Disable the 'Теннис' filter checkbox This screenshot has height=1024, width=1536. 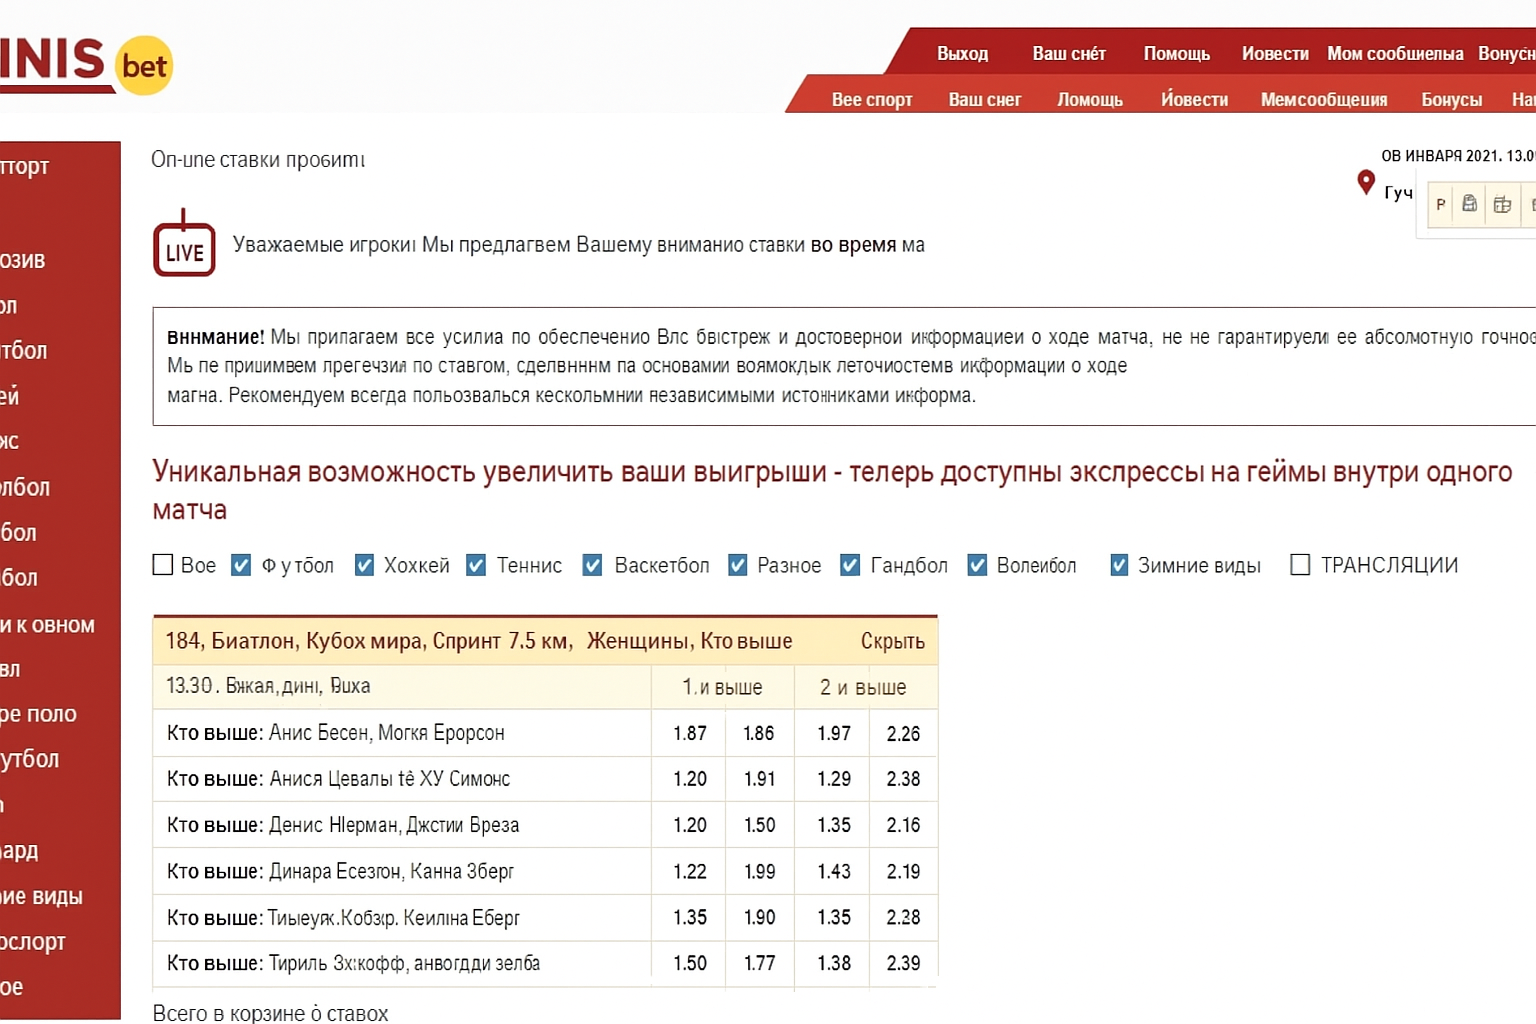click(x=477, y=565)
